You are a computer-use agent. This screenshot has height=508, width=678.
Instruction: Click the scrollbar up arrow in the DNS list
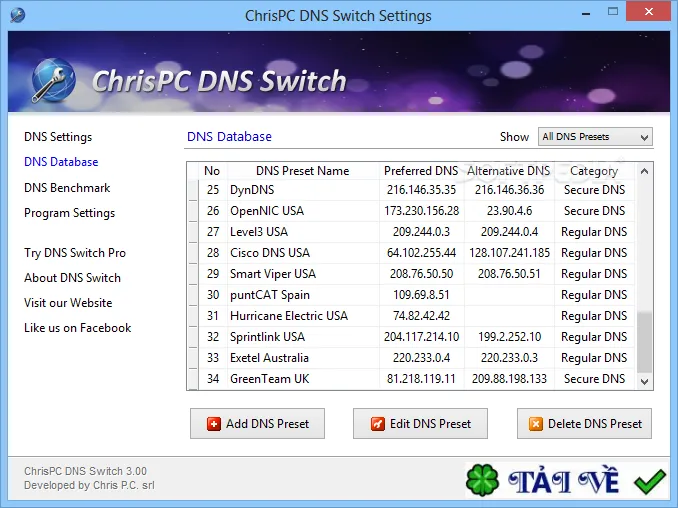pyautogui.click(x=644, y=171)
